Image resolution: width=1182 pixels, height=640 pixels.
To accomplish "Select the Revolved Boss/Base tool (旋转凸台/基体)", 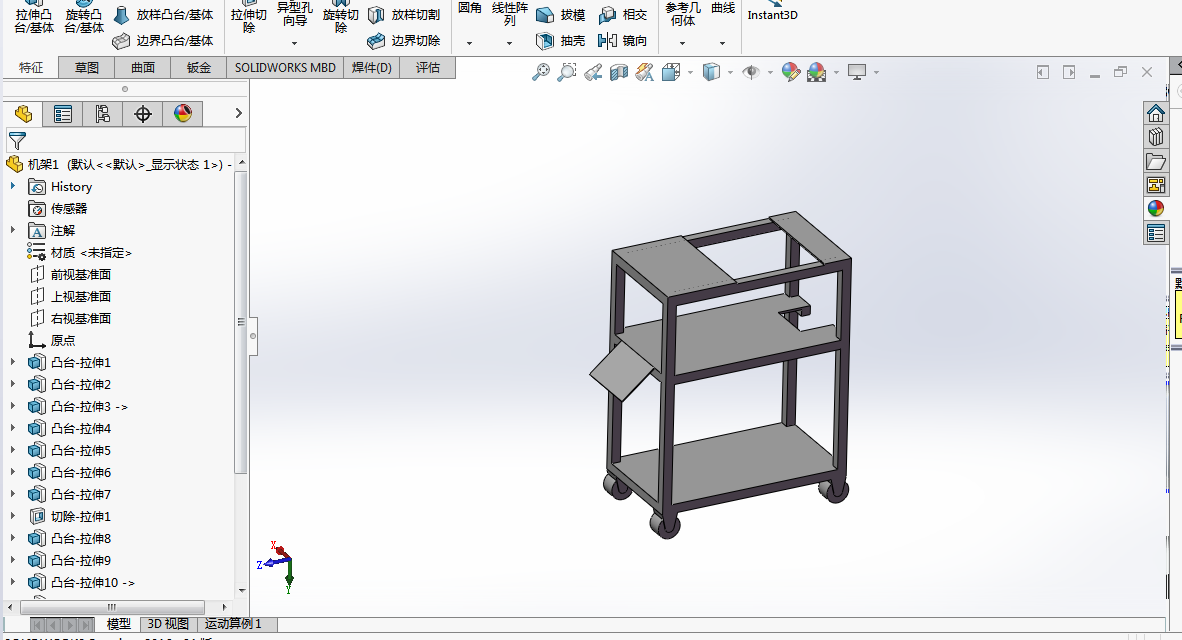I will pos(84,18).
